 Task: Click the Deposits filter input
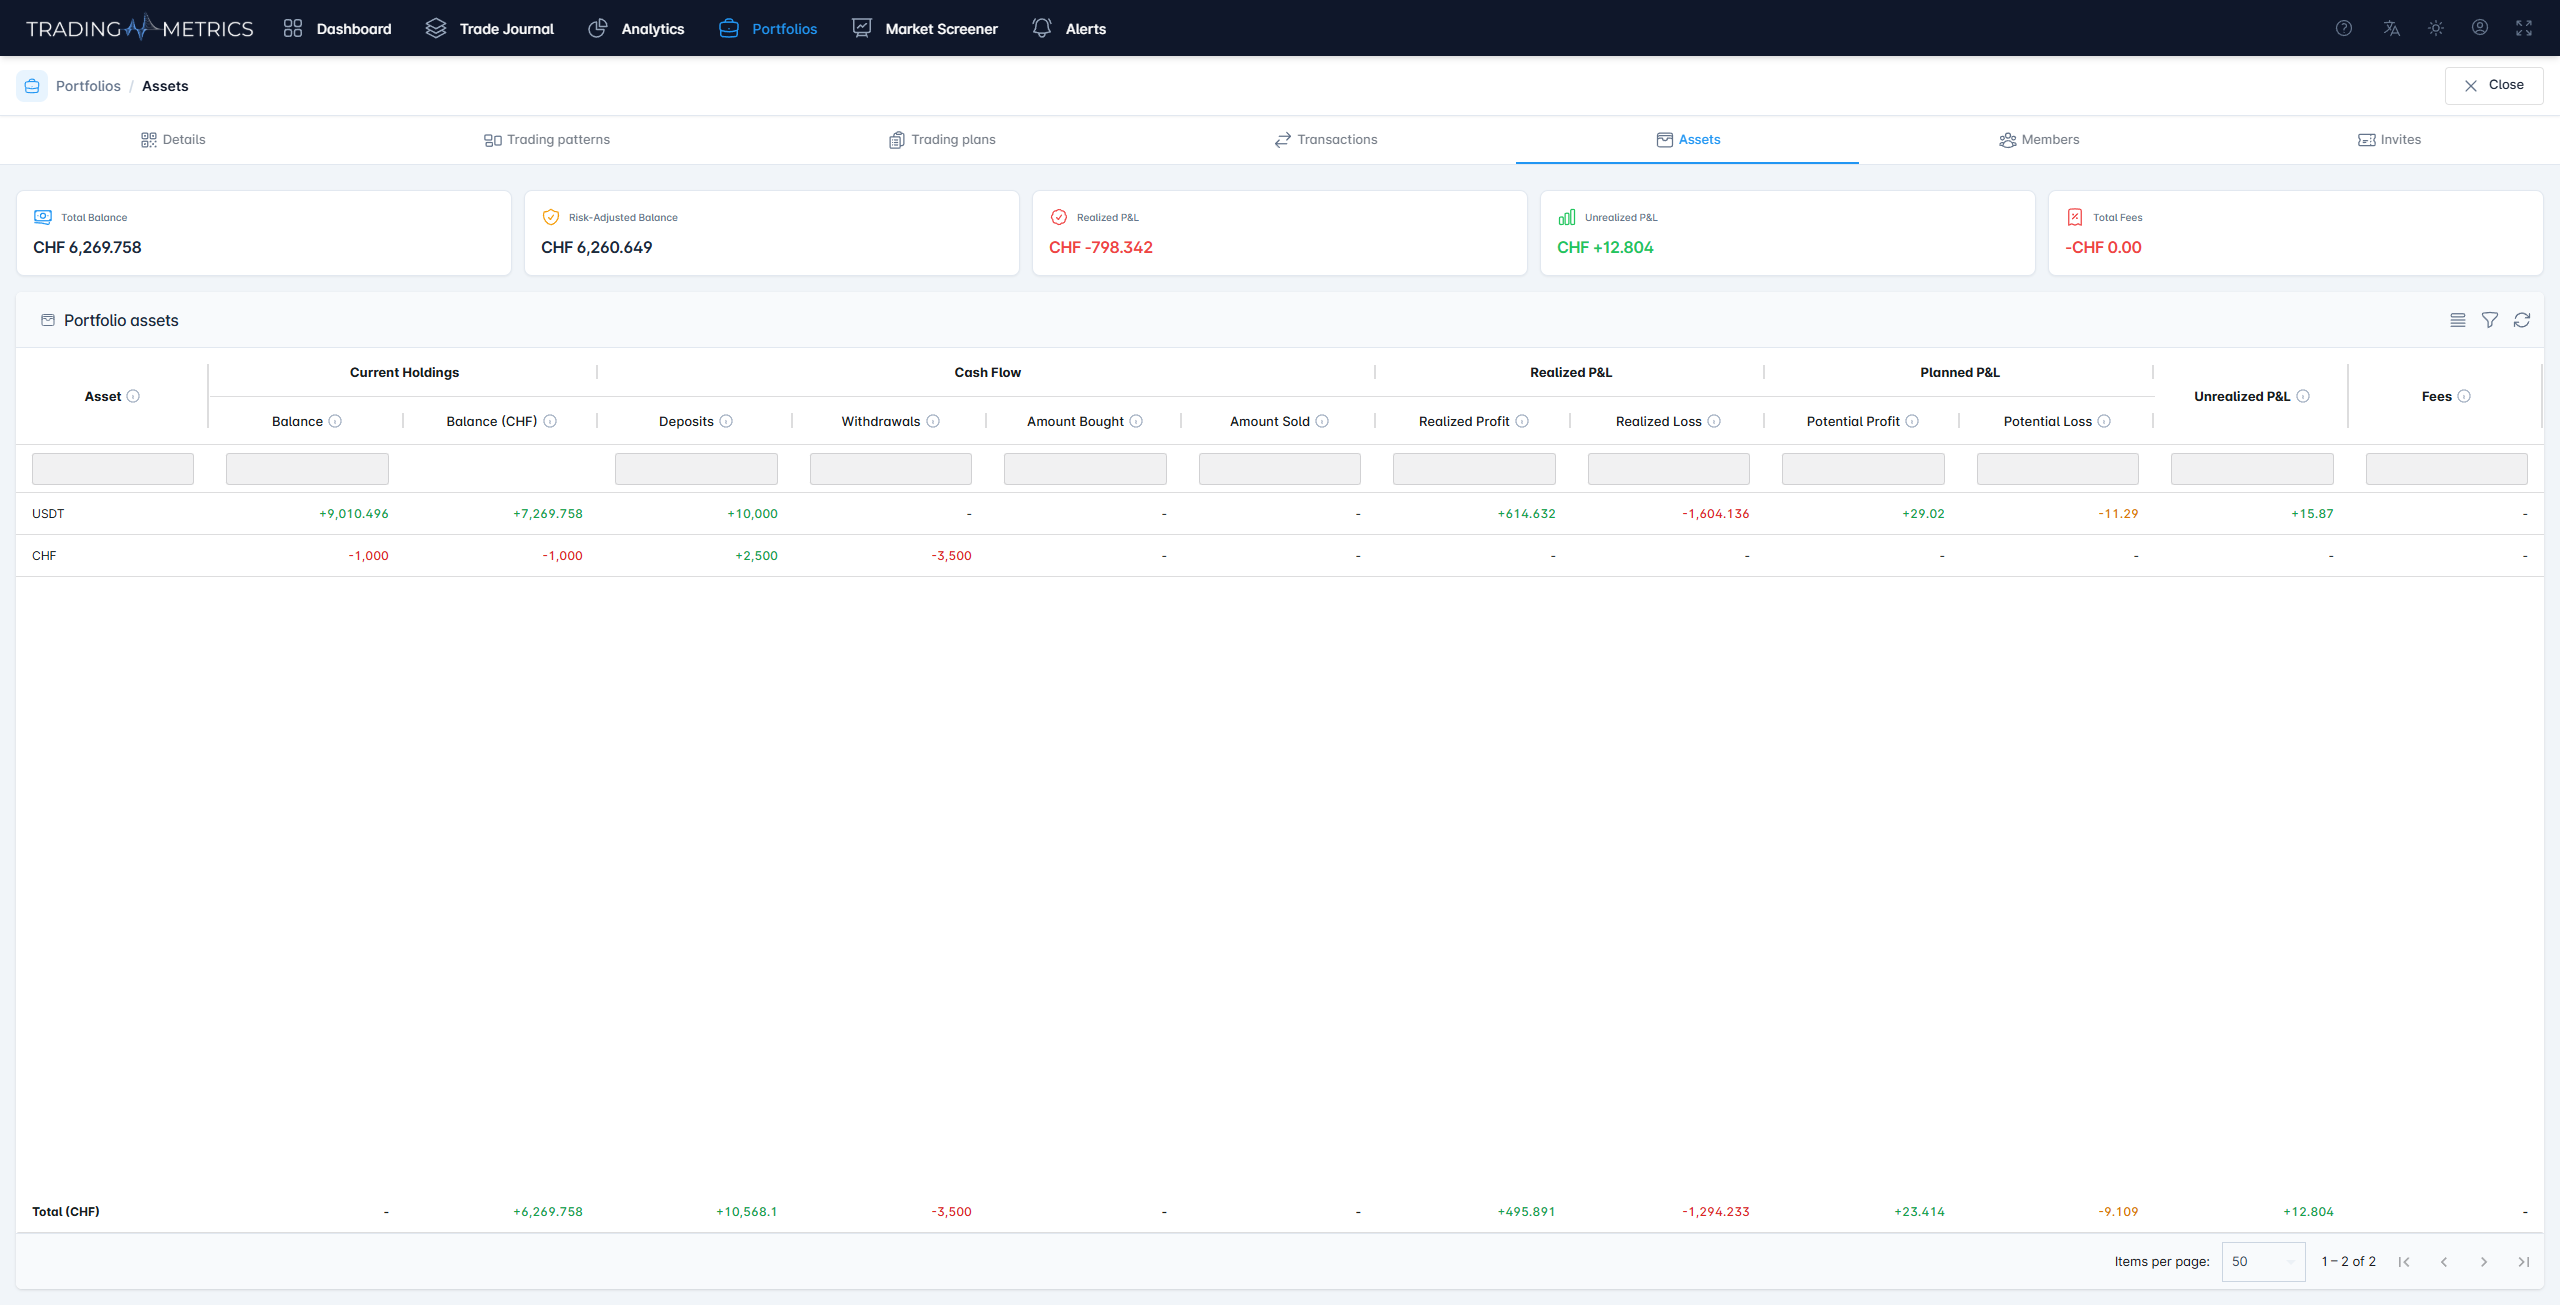696,469
